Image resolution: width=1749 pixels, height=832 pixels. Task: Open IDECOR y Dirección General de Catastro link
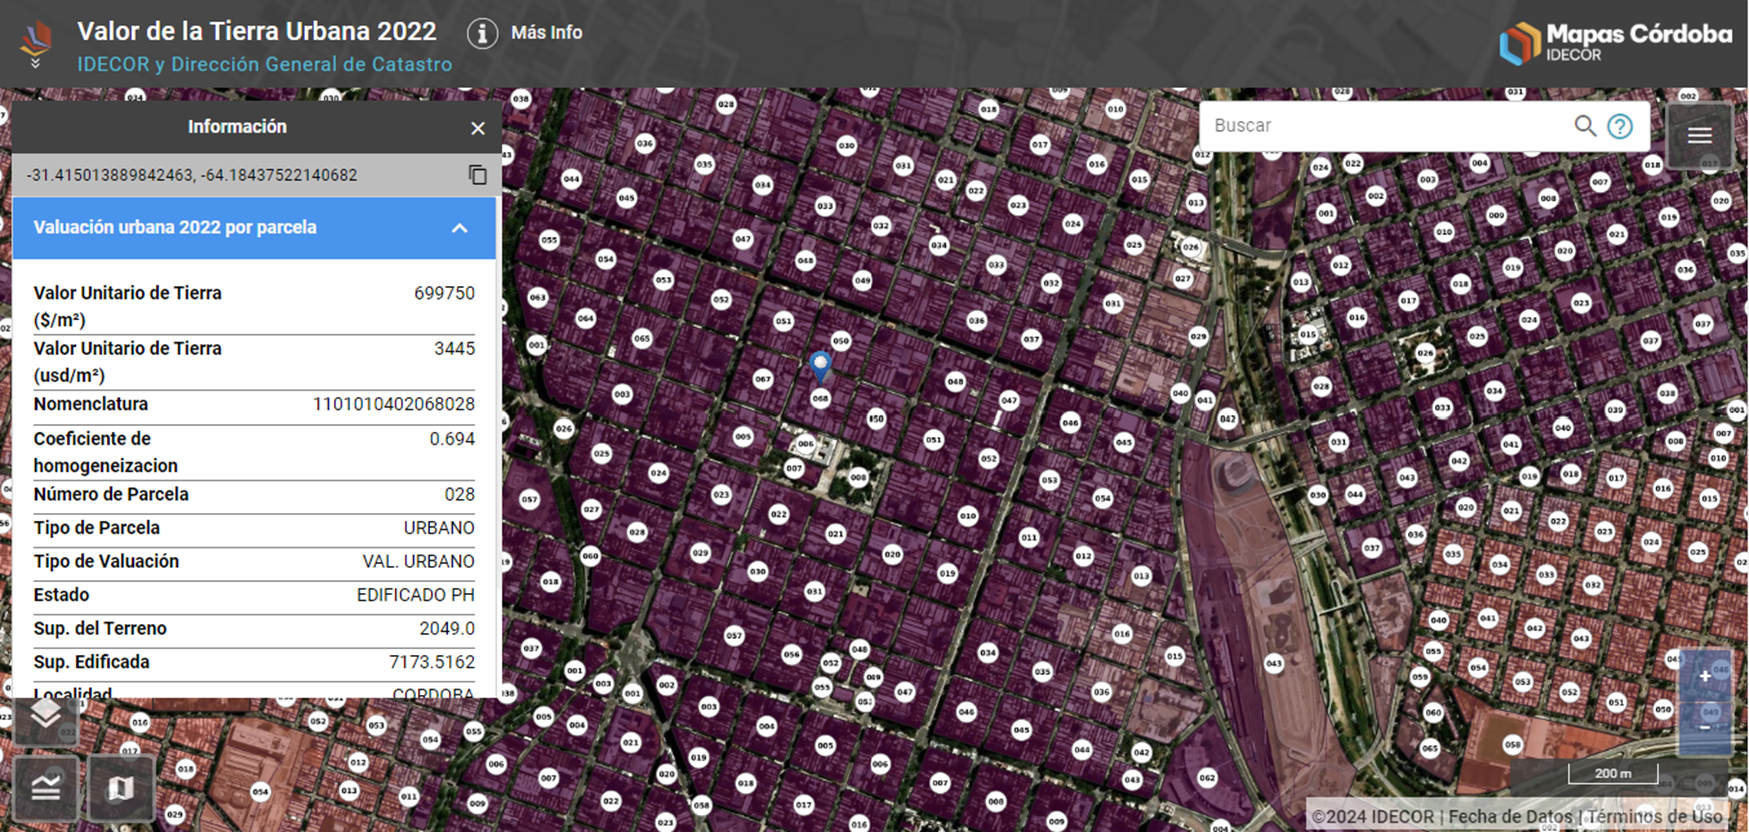pyautogui.click(x=265, y=64)
